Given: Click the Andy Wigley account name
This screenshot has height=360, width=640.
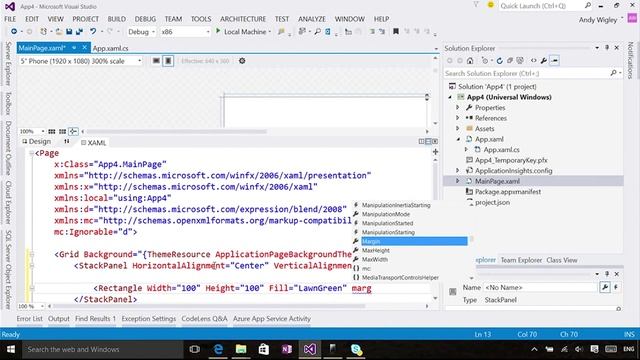Looking at the screenshot, I should tap(598, 20).
